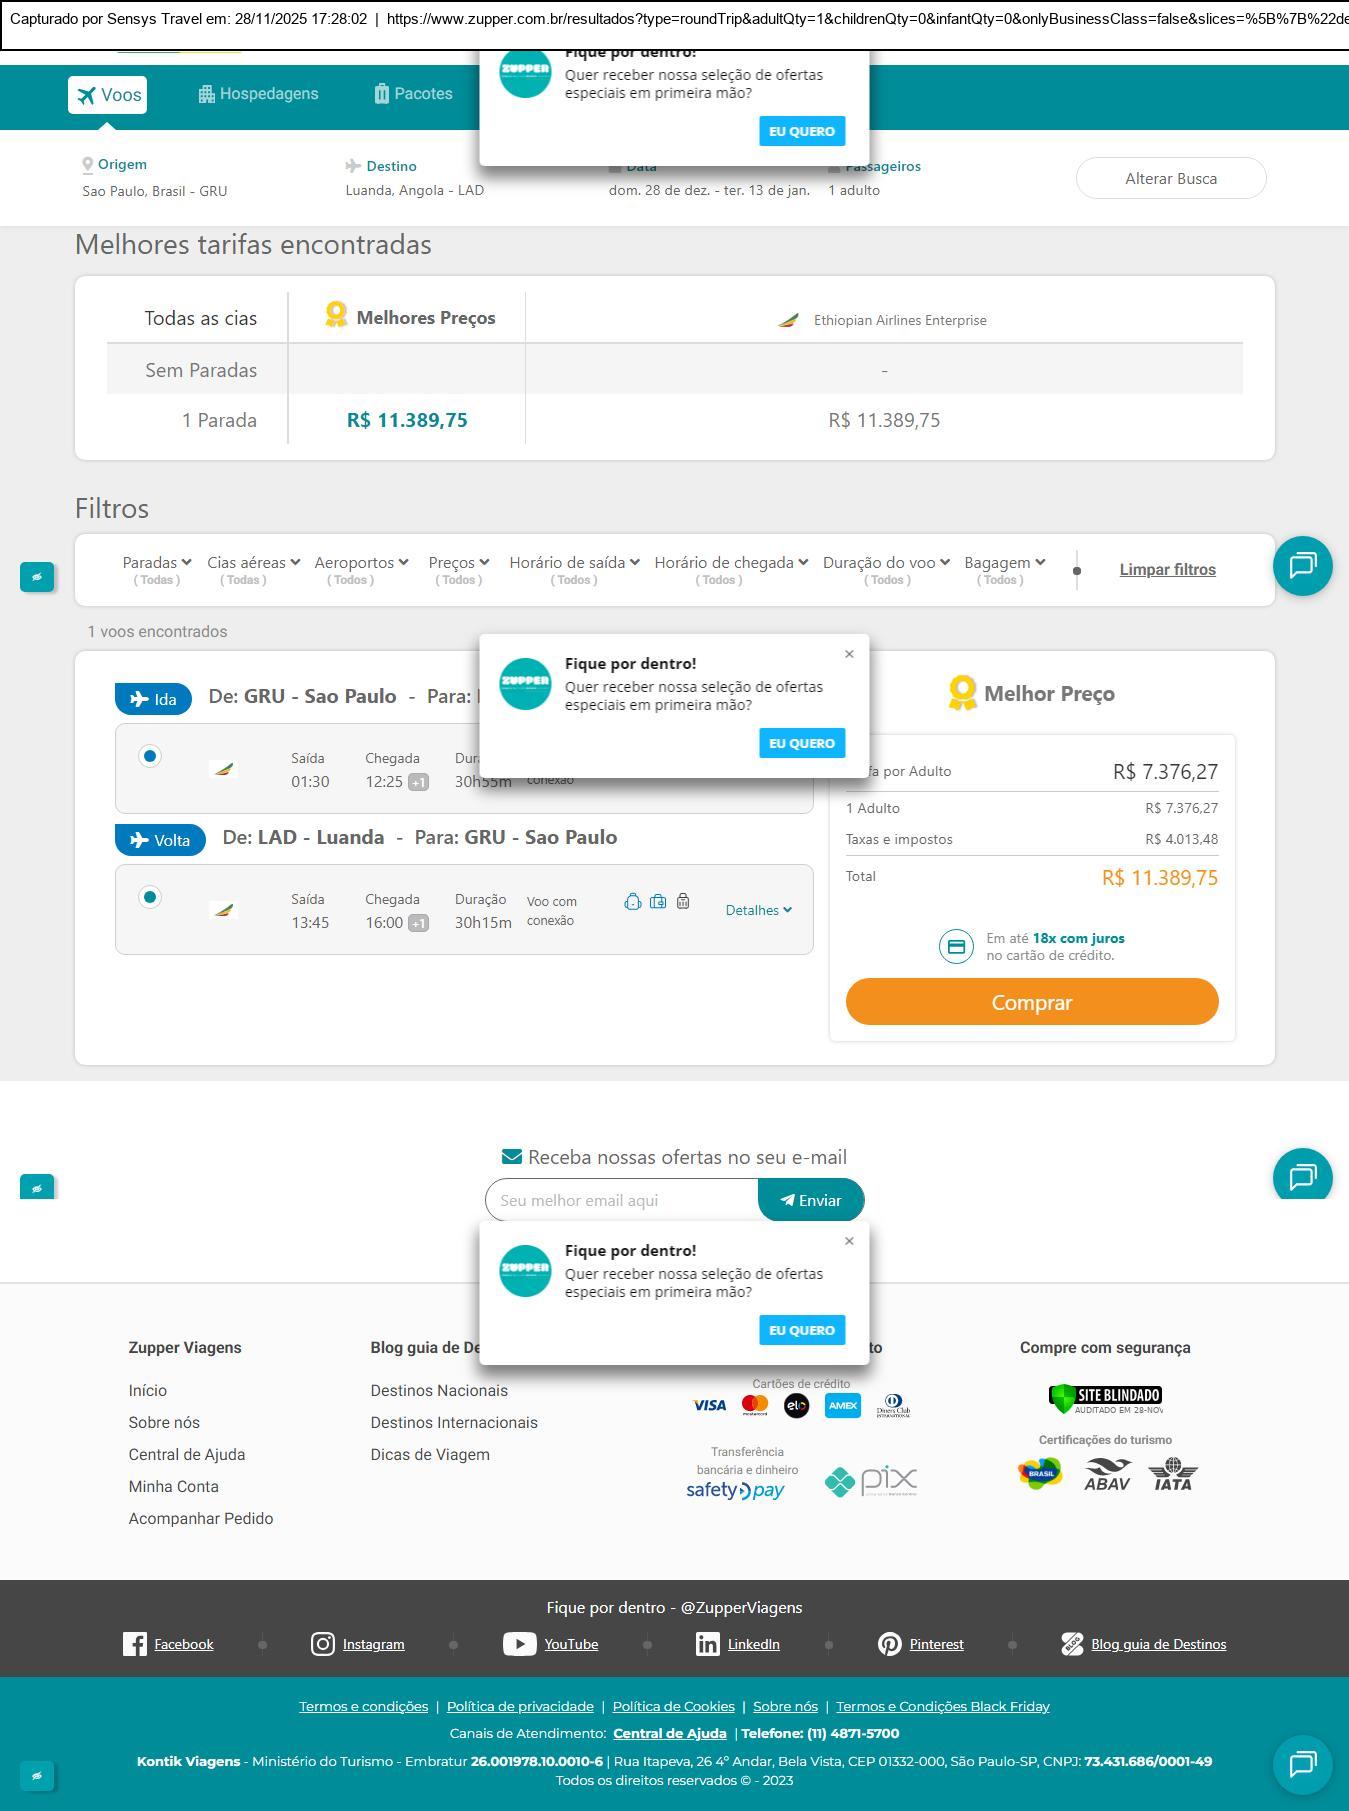Select the Volta flight radio button
The width and height of the screenshot is (1349, 1811).
coord(150,897)
